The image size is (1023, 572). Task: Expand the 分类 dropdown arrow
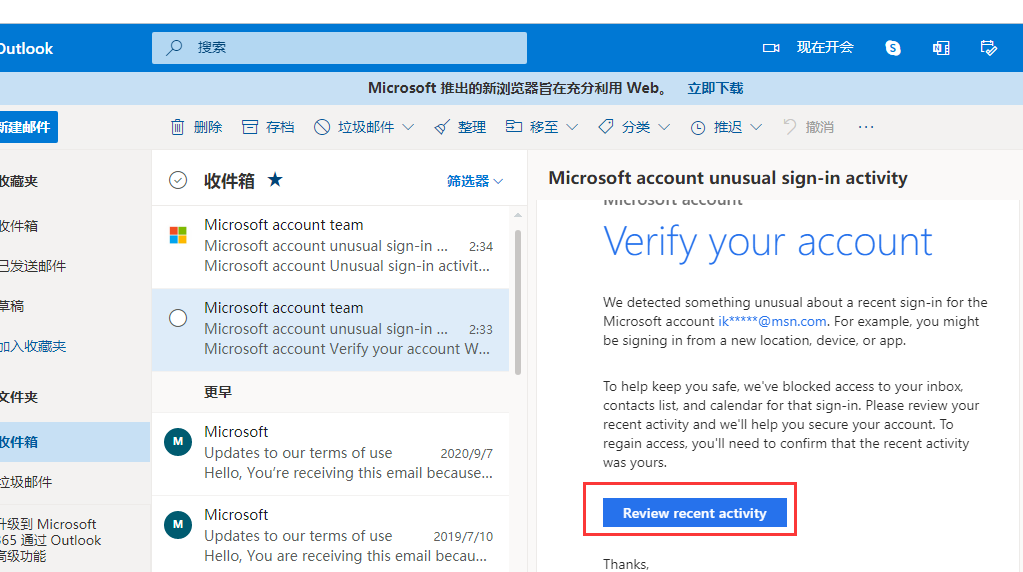664,127
